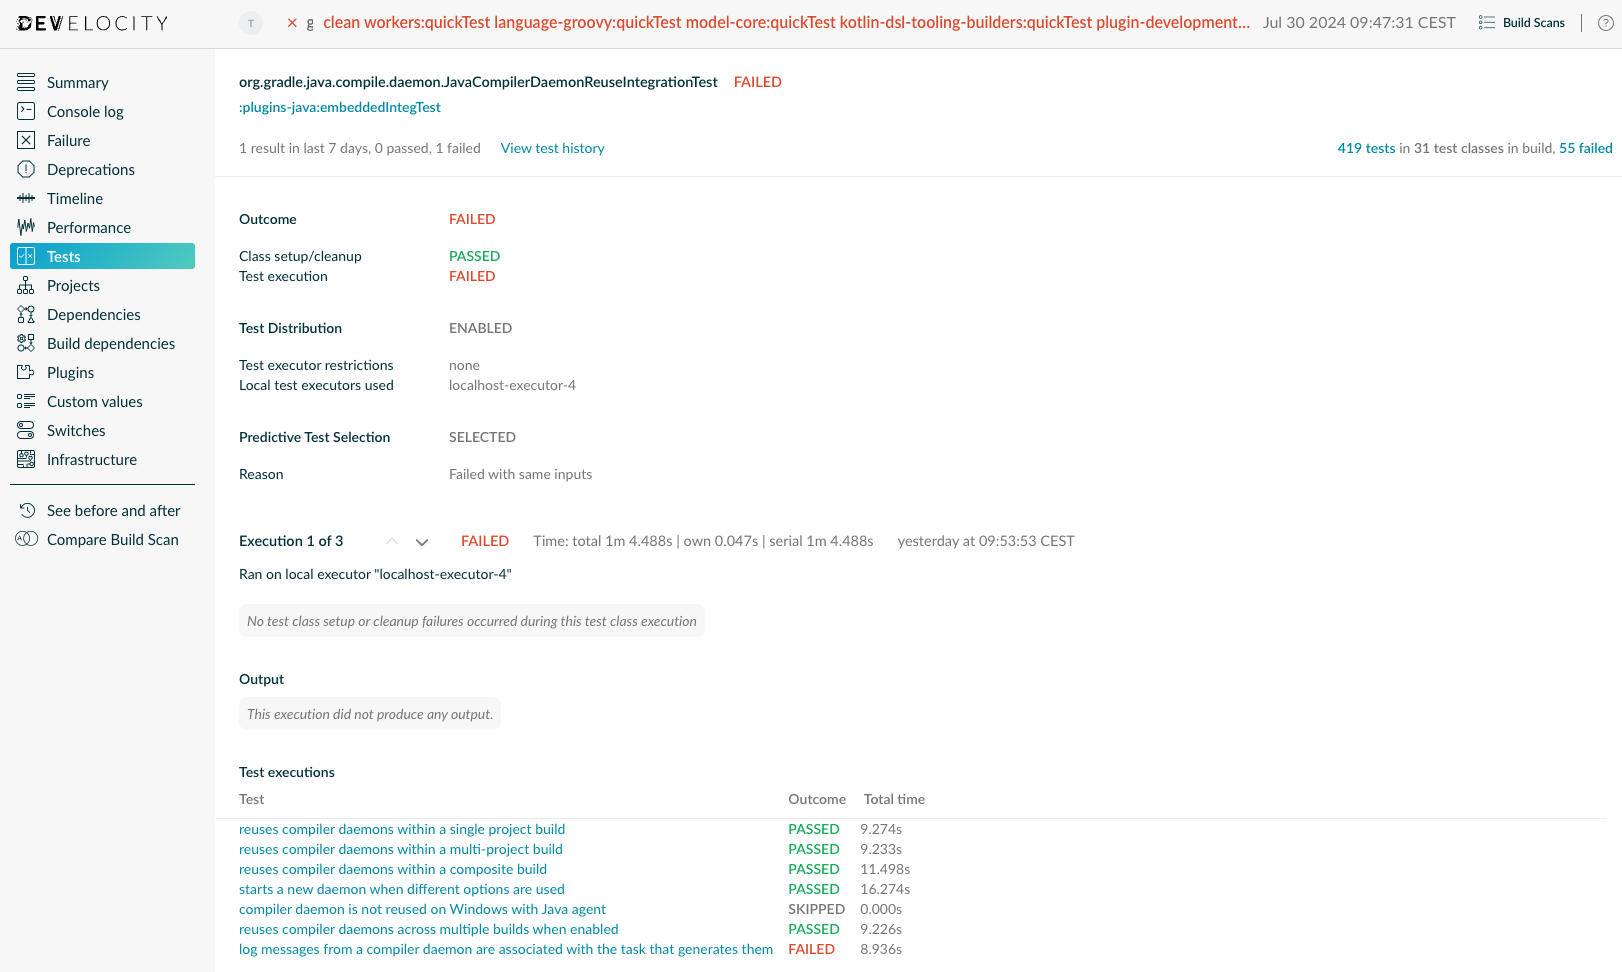Navigate to previous execution with up chevron
This screenshot has width=1622, height=972.
pyautogui.click(x=392, y=541)
